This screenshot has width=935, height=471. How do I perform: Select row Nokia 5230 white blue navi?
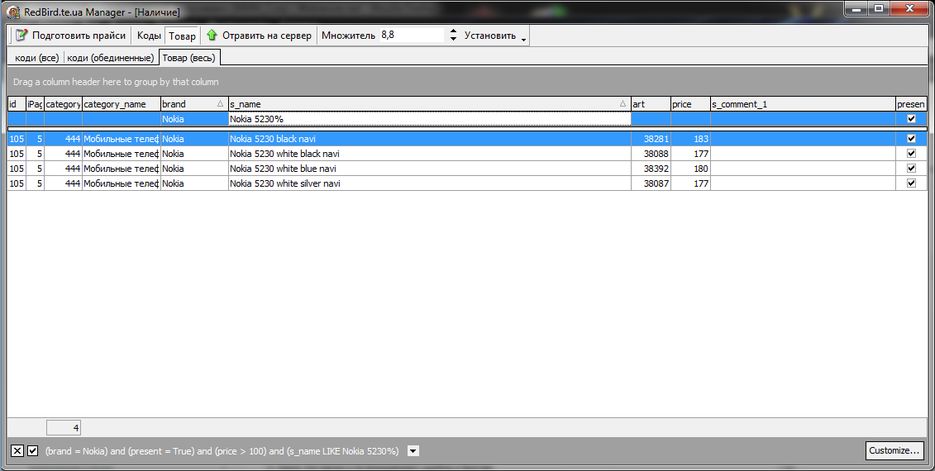[x=468, y=168]
